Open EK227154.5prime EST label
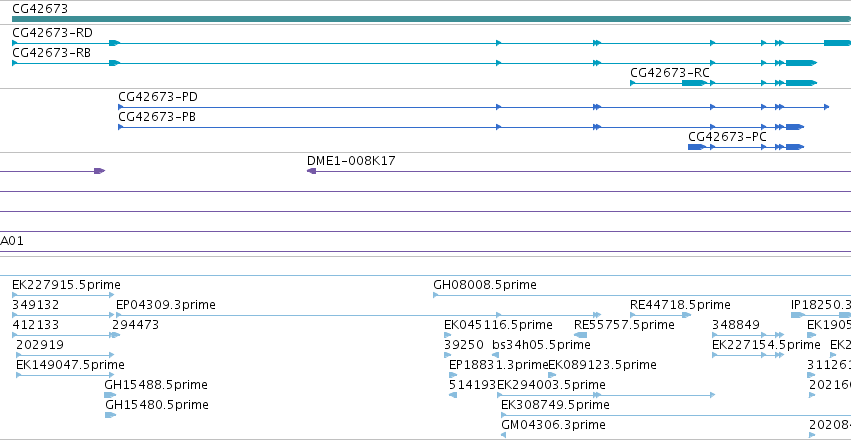 pyautogui.click(x=766, y=345)
